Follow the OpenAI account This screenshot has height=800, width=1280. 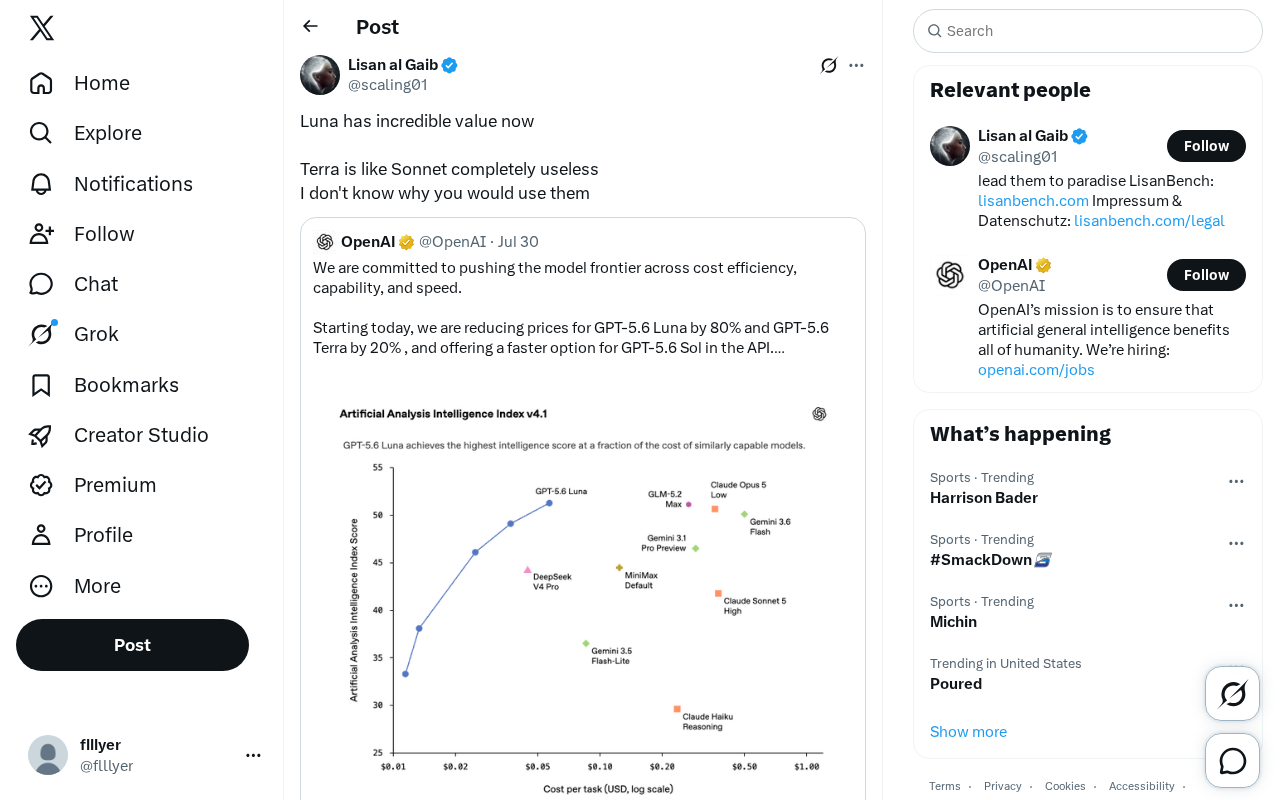click(1206, 275)
